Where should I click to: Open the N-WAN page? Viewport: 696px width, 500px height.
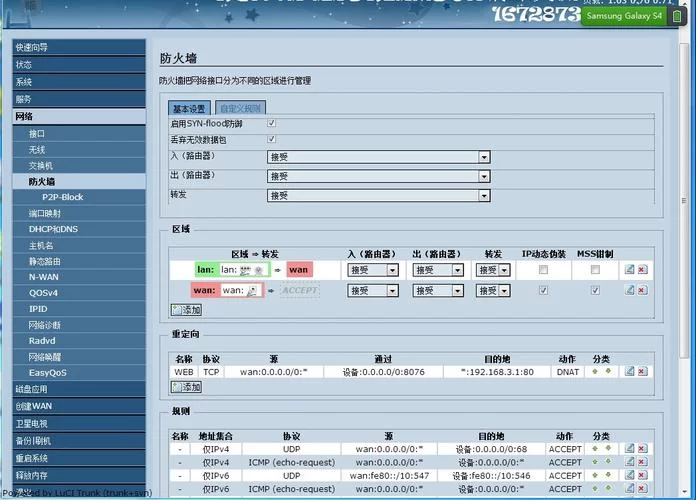click(x=79, y=277)
